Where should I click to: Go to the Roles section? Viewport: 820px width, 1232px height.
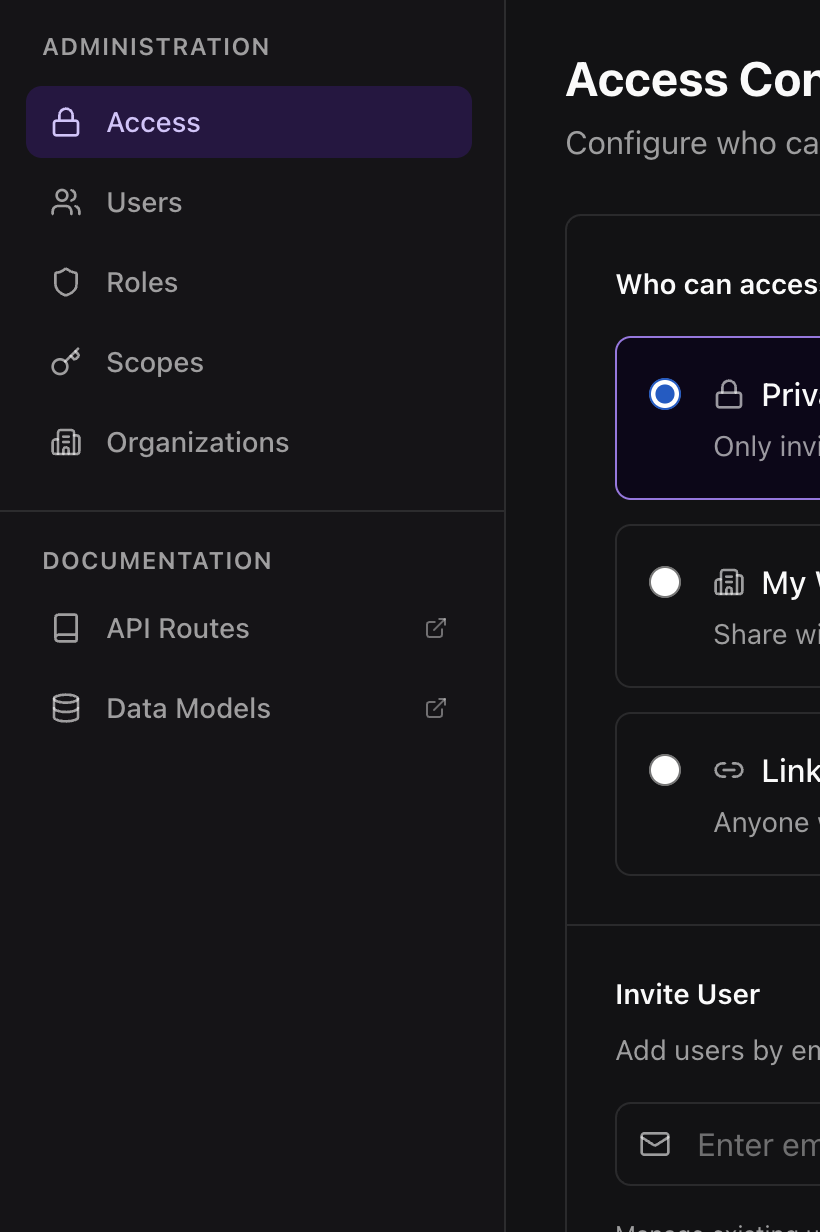point(142,282)
